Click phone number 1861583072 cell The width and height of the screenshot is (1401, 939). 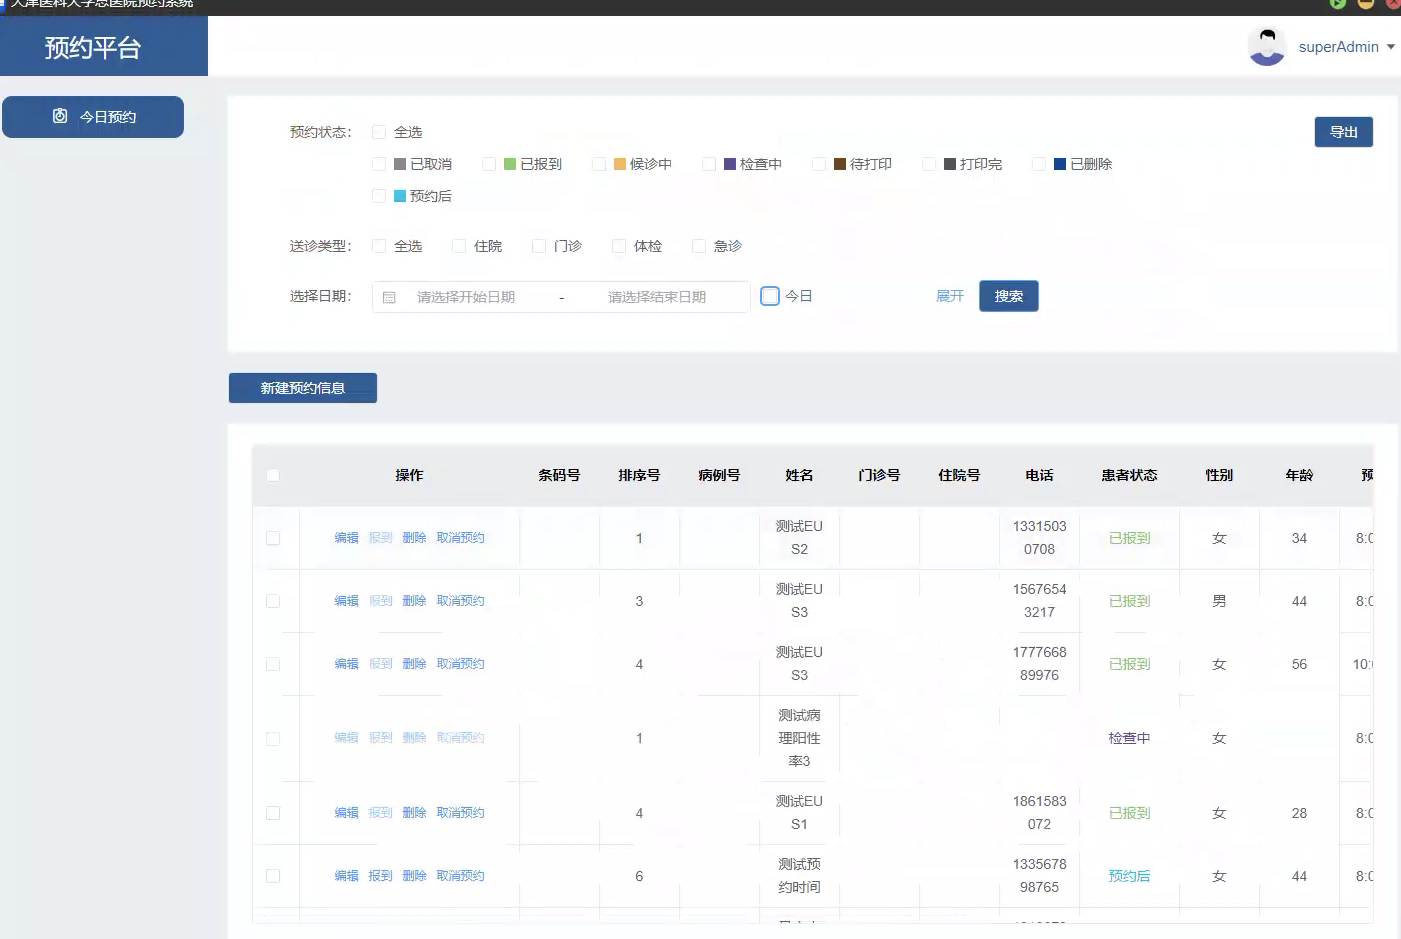pos(1039,813)
